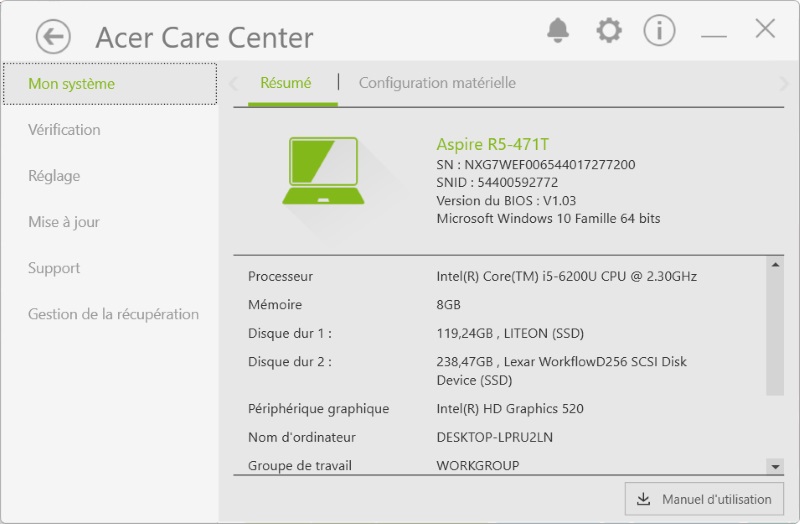Screen dimensions: 800x524
Task: Click the Nom d'ordinateur label
Action: click(x=302, y=437)
